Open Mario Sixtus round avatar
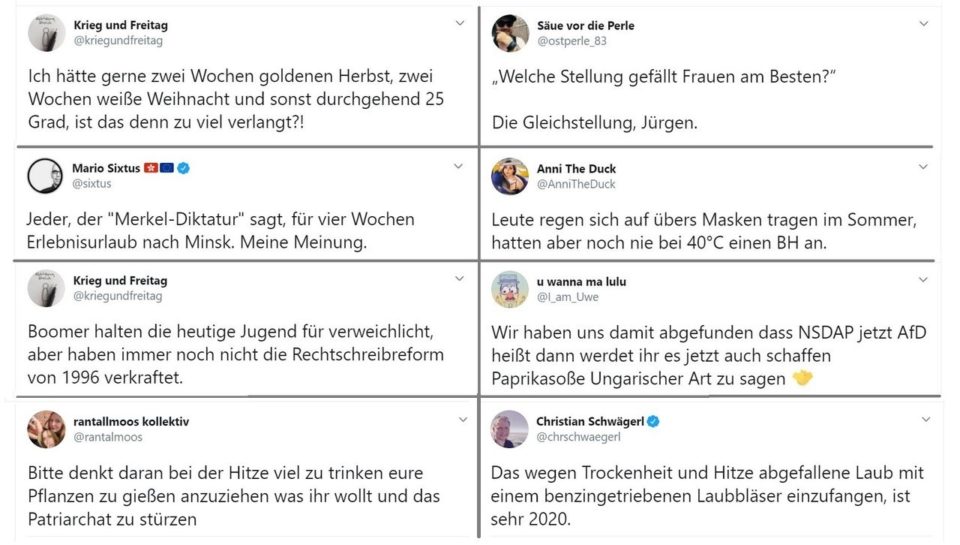Image resolution: width=960 pixels, height=545 pixels. (45, 176)
